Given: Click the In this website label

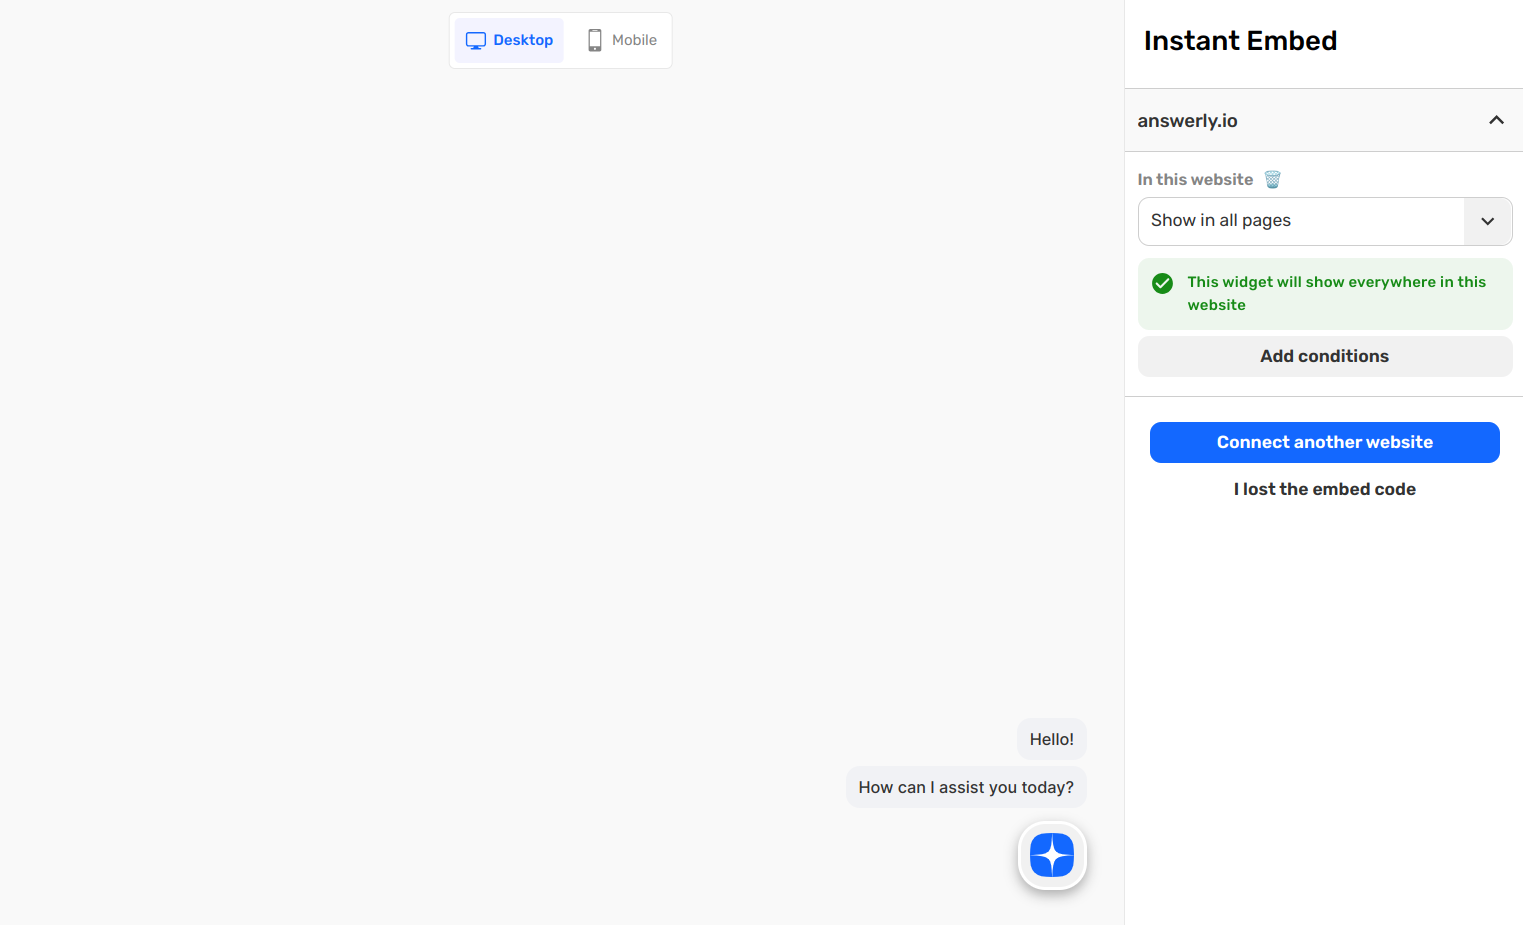Looking at the screenshot, I should (1195, 180).
